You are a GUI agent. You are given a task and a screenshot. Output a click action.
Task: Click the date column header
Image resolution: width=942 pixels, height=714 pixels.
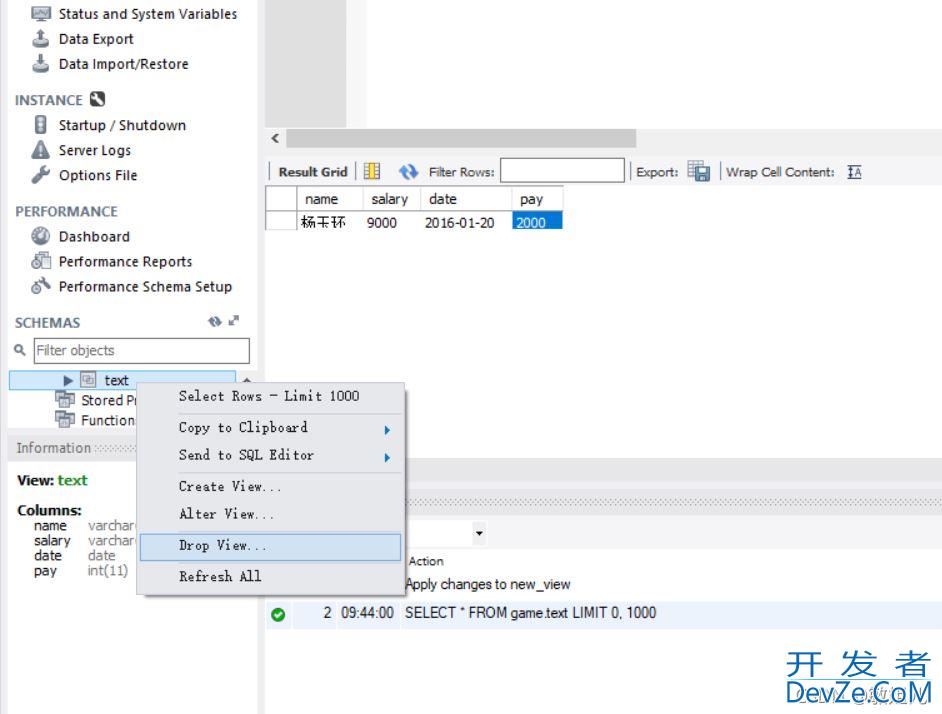(x=466, y=199)
